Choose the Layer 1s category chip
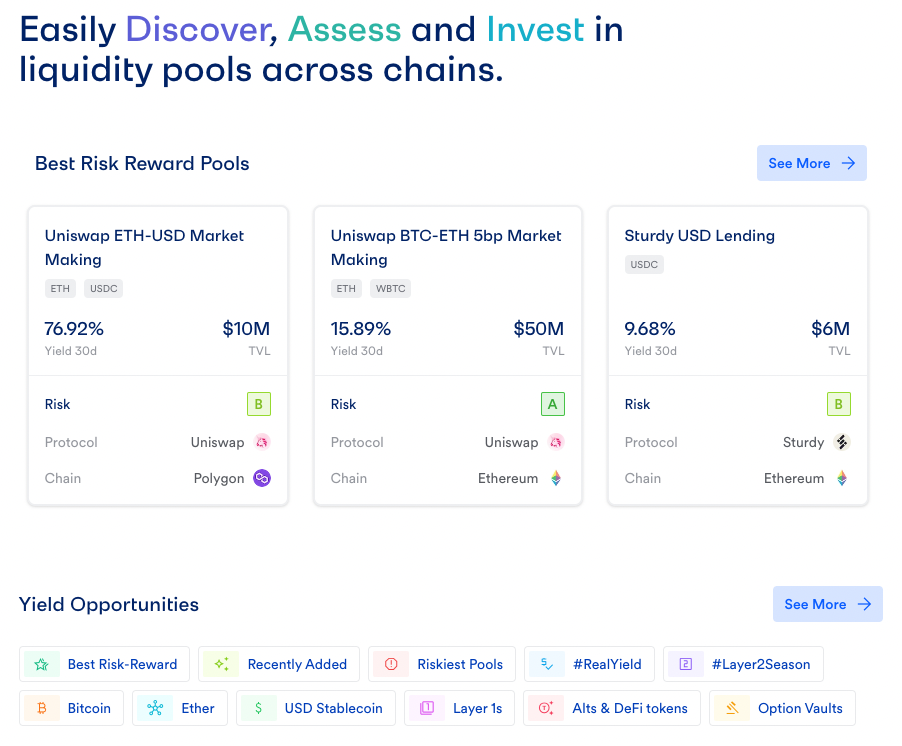The width and height of the screenshot is (902, 746). point(460,708)
